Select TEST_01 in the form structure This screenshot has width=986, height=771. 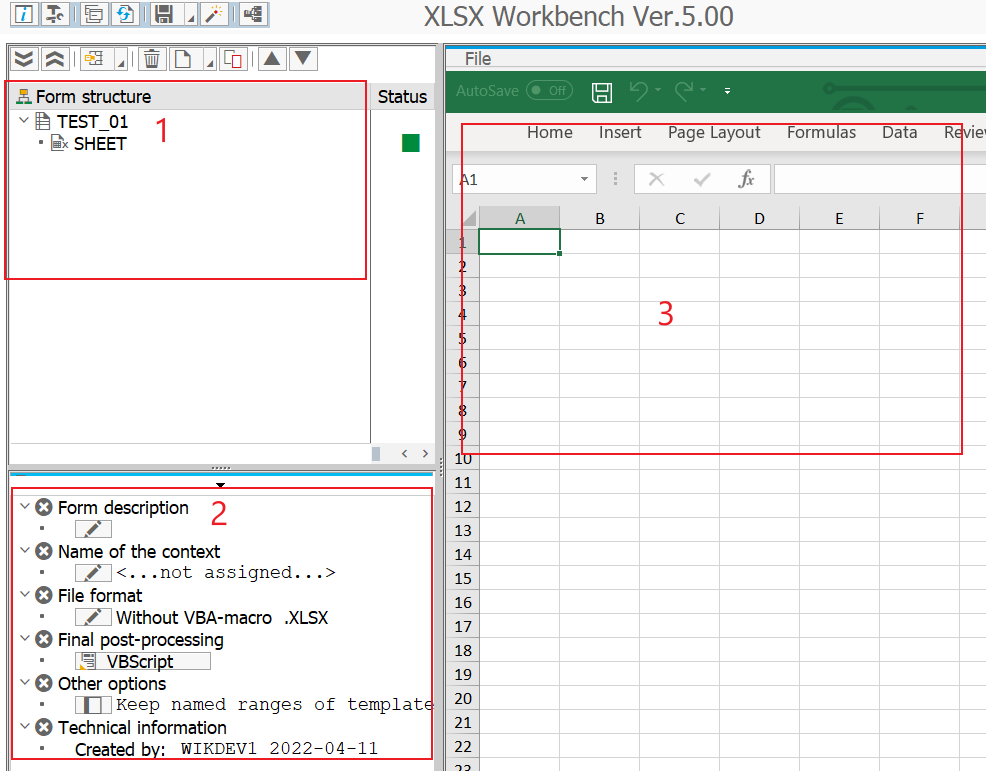[92, 121]
